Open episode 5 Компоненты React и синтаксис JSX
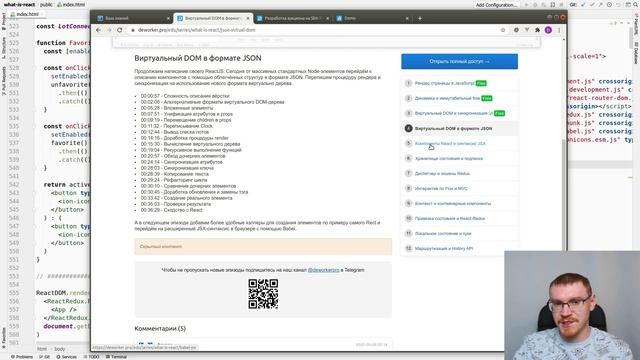 tap(450, 144)
